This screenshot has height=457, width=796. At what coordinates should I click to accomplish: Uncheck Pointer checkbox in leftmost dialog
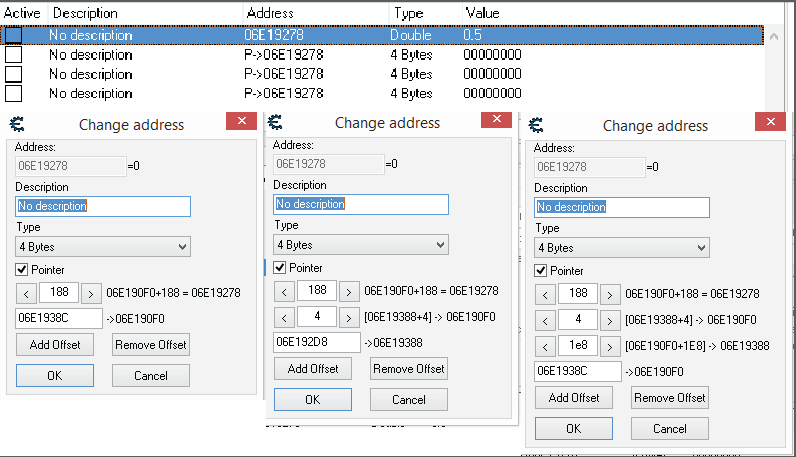pos(22,270)
